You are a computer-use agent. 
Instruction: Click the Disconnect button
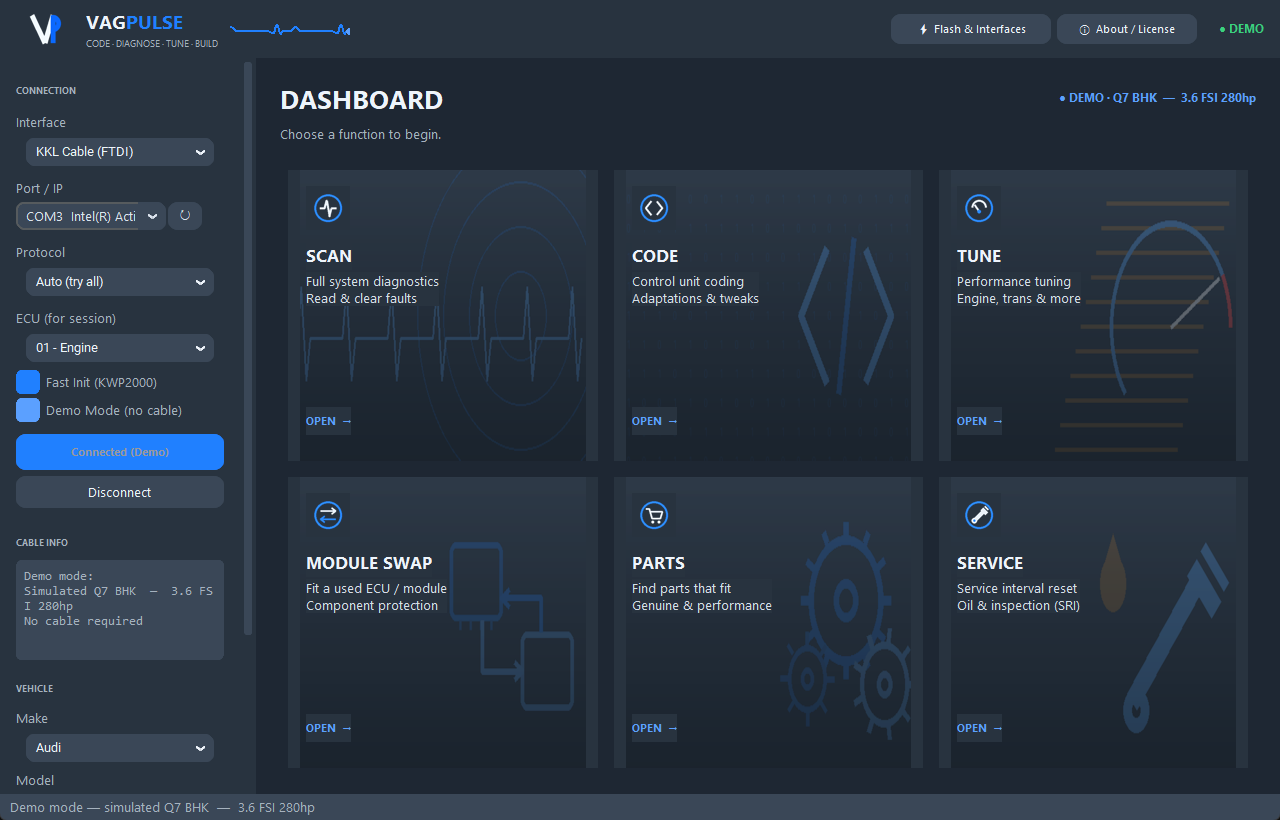click(120, 492)
